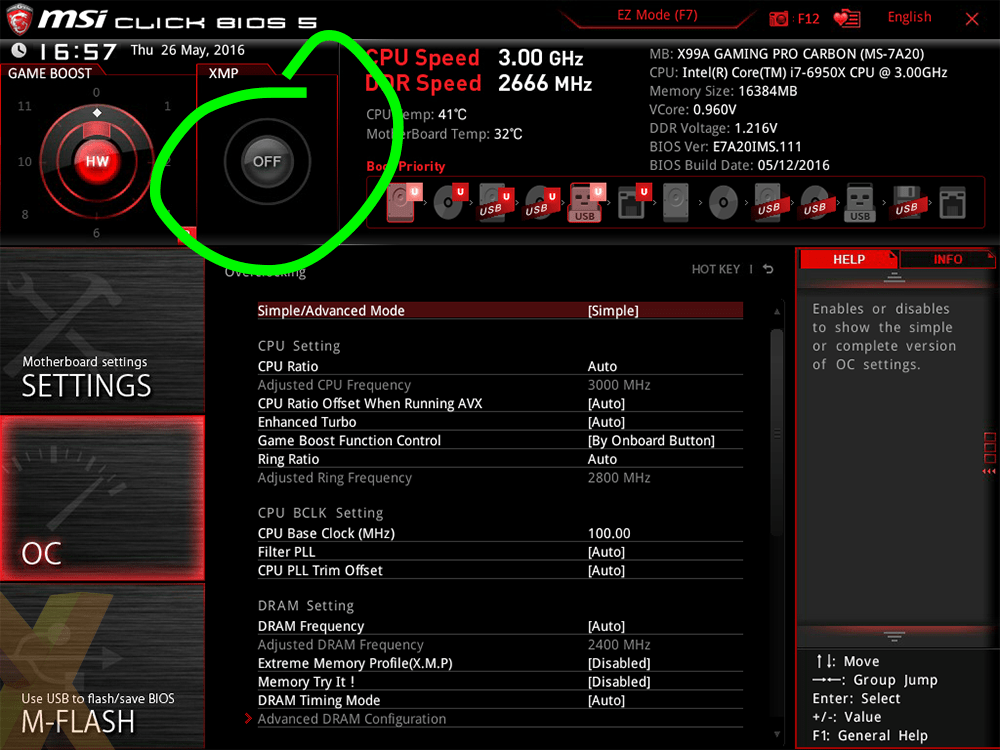Open CPU Ratio Offset When Running AVX option
Image resolution: width=1000 pixels, height=750 pixels.
click(x=500, y=403)
